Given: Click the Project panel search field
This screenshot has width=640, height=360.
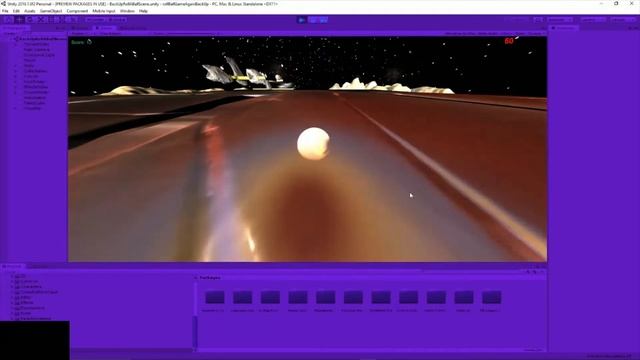Looking at the screenshot, I should coord(473,271).
